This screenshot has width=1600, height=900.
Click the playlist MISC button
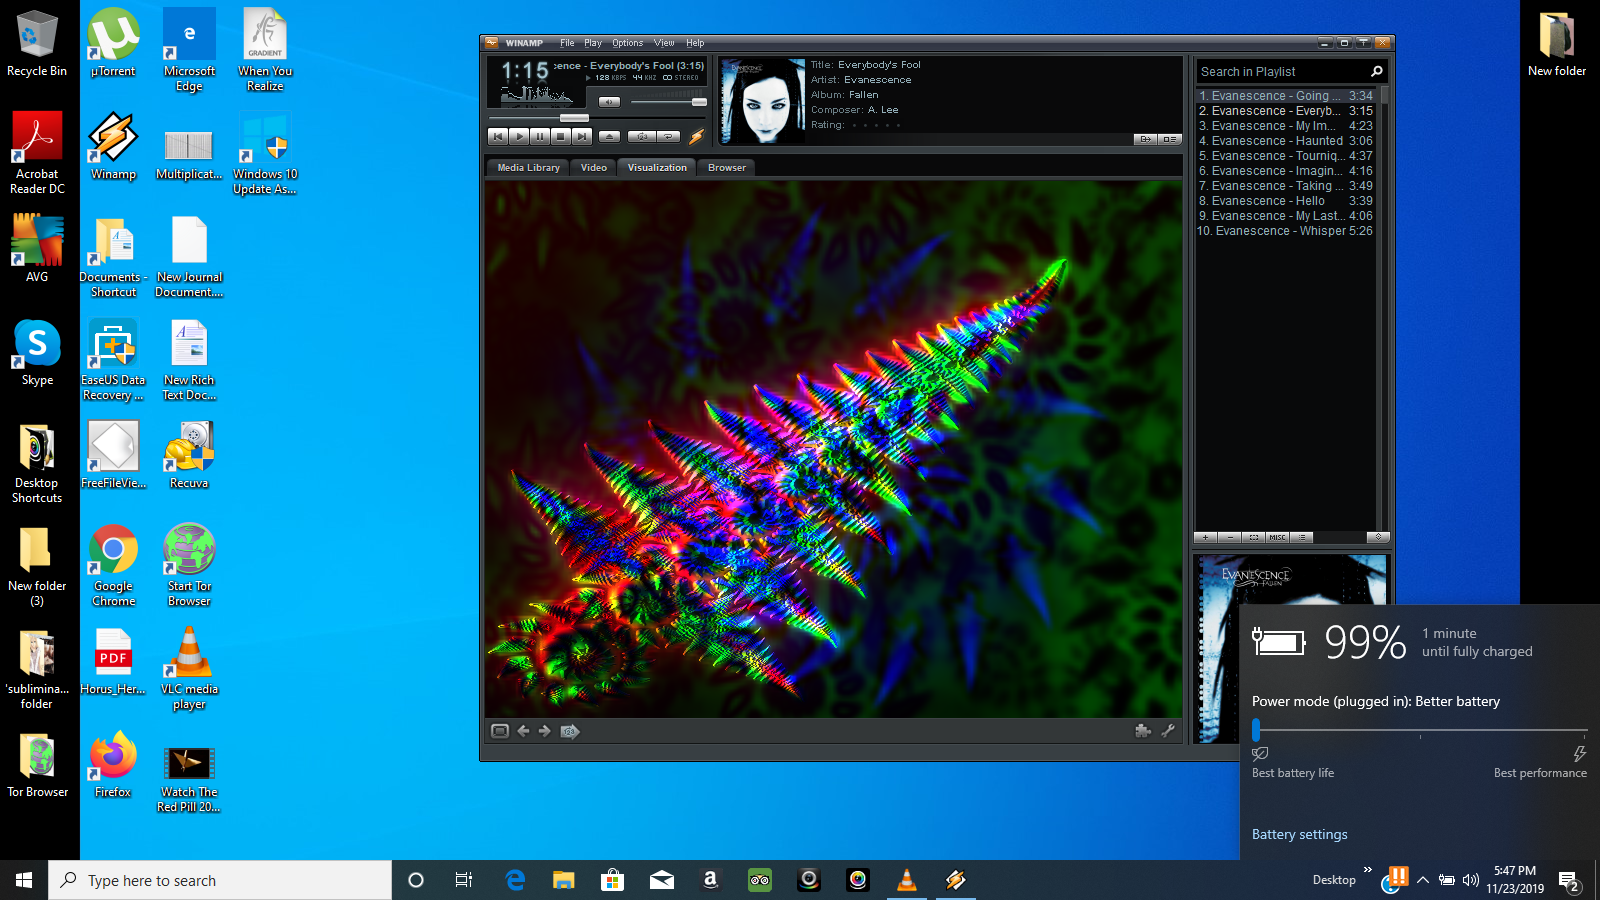1277,537
